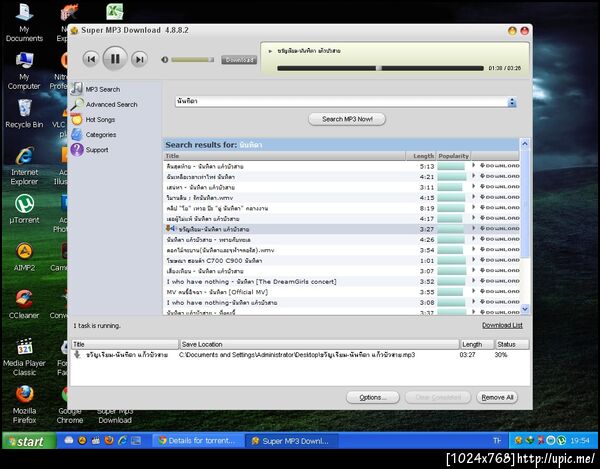
Task: Click the Search MP3 Now! button
Action: tap(347, 119)
